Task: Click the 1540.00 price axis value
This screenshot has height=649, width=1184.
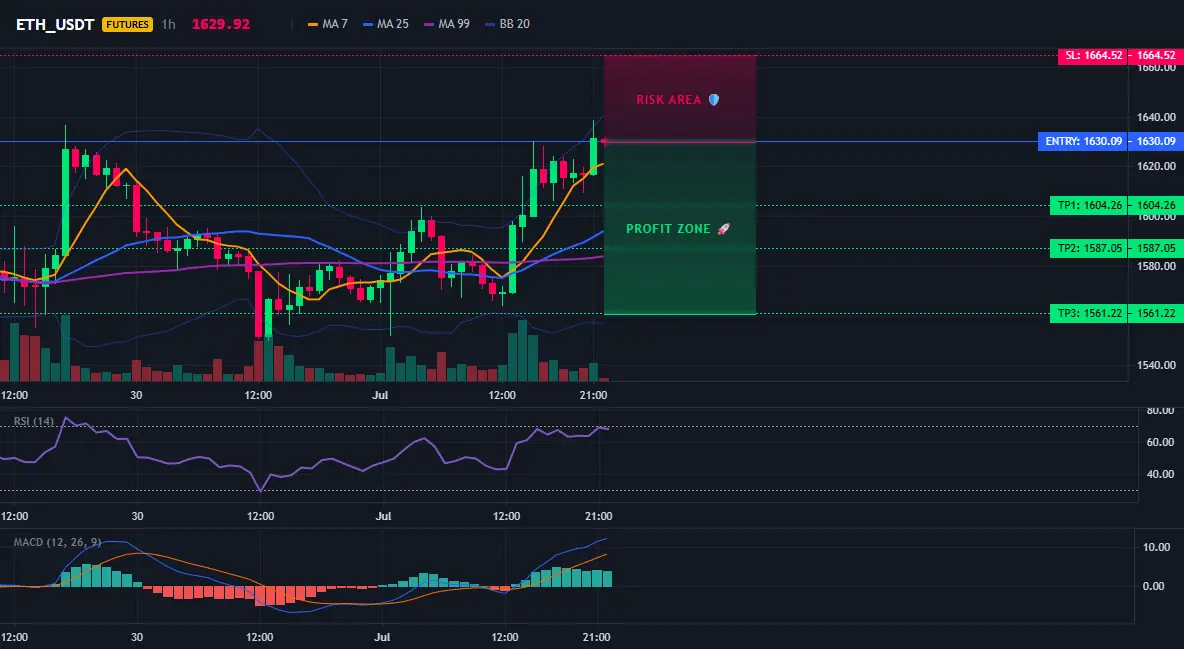Action: 1156,365
